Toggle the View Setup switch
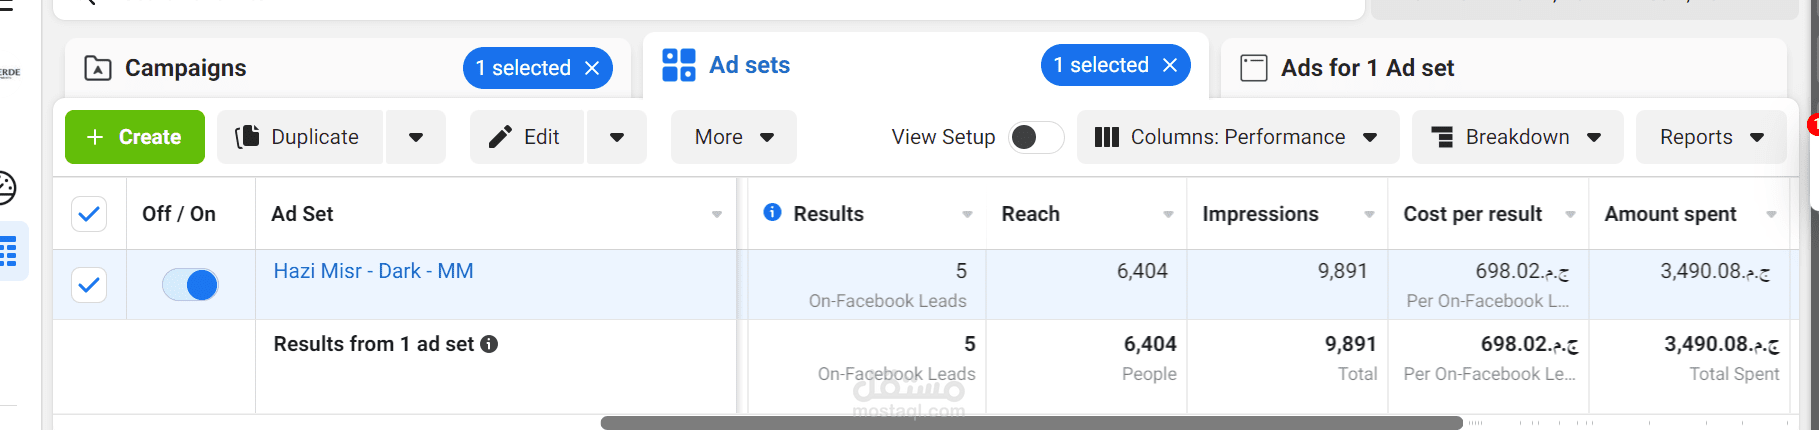The height and width of the screenshot is (430, 1819). click(1035, 137)
